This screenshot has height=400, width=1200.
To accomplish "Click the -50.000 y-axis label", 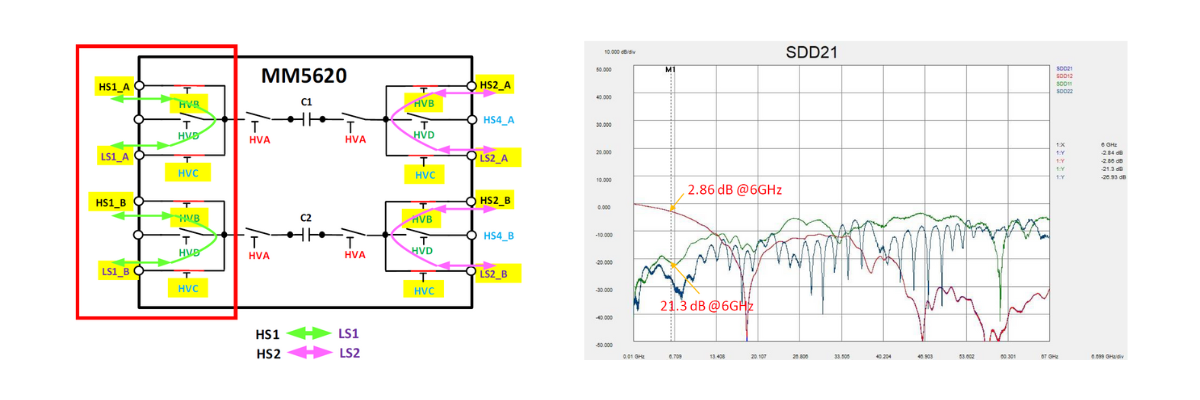I will [x=602, y=345].
